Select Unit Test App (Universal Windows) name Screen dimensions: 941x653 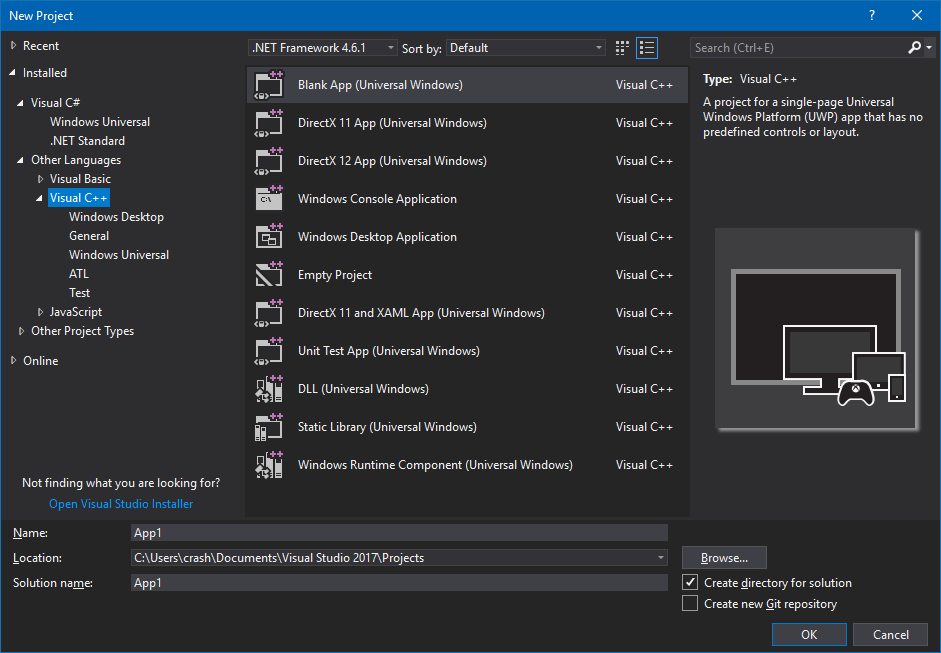coord(389,351)
